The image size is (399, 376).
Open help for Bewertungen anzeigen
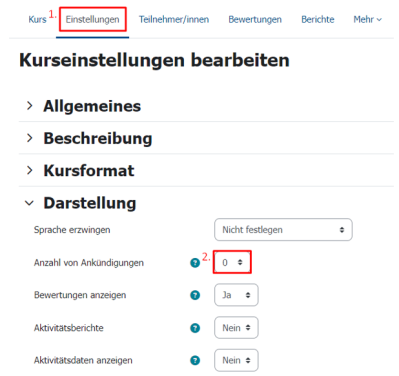pos(195,295)
